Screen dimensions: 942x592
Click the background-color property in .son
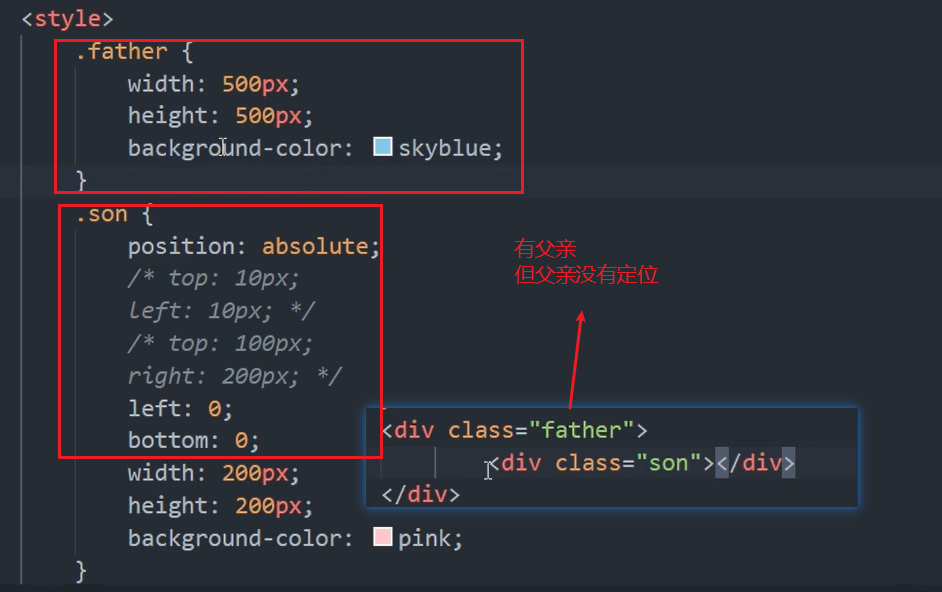(x=234, y=539)
